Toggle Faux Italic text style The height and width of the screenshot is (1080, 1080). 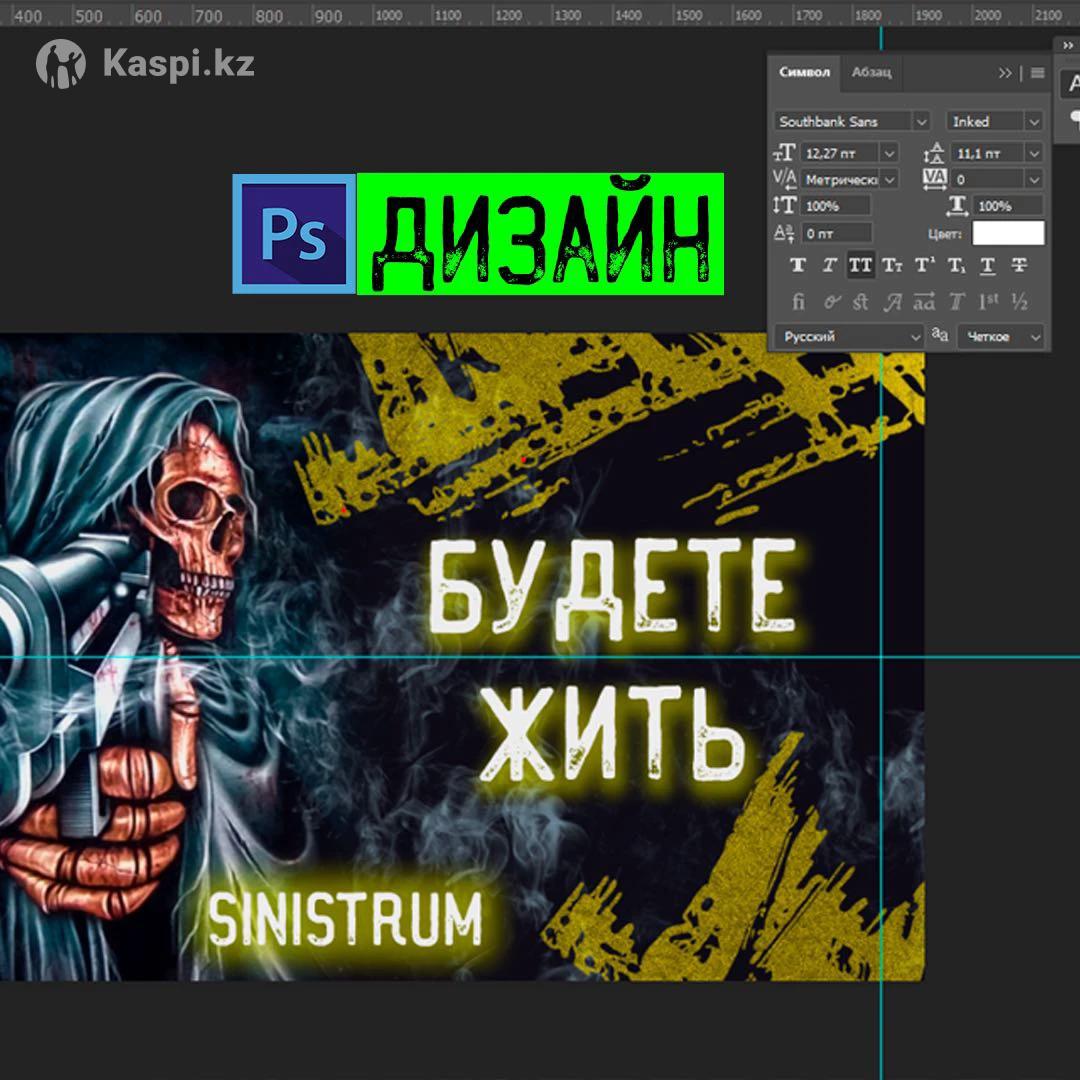coord(829,266)
